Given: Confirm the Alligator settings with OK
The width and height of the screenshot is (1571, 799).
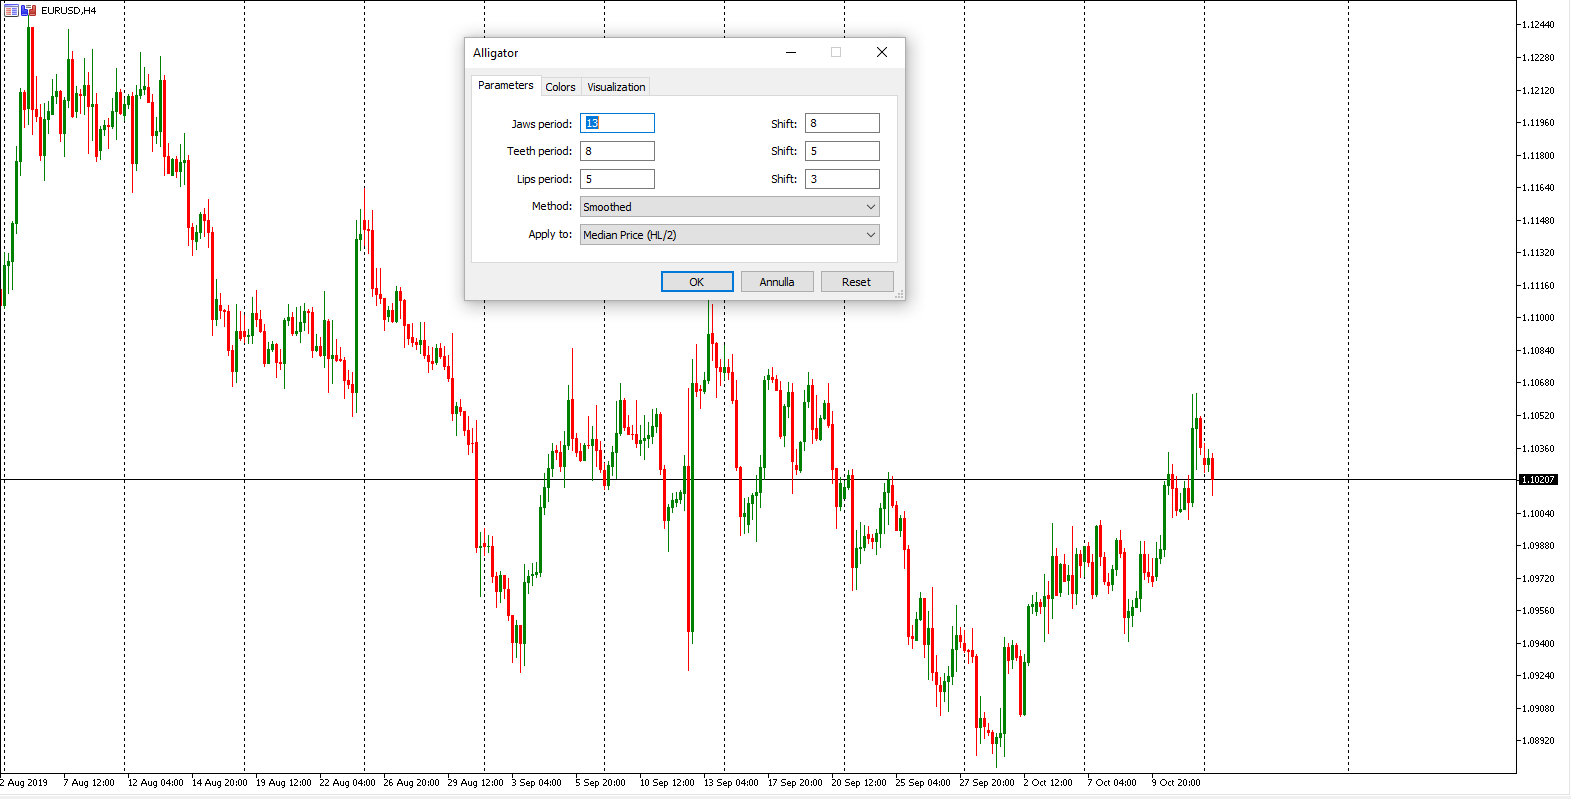Looking at the screenshot, I should click(697, 282).
